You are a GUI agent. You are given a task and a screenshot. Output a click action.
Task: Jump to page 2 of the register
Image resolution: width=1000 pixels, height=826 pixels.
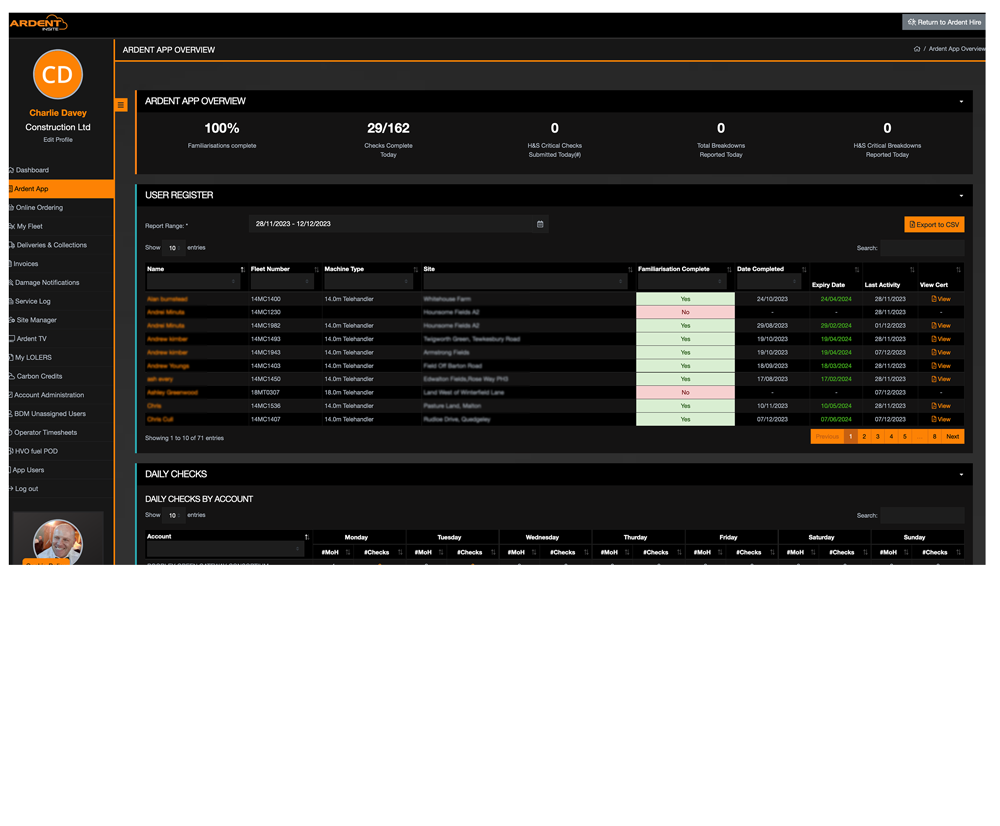point(864,437)
